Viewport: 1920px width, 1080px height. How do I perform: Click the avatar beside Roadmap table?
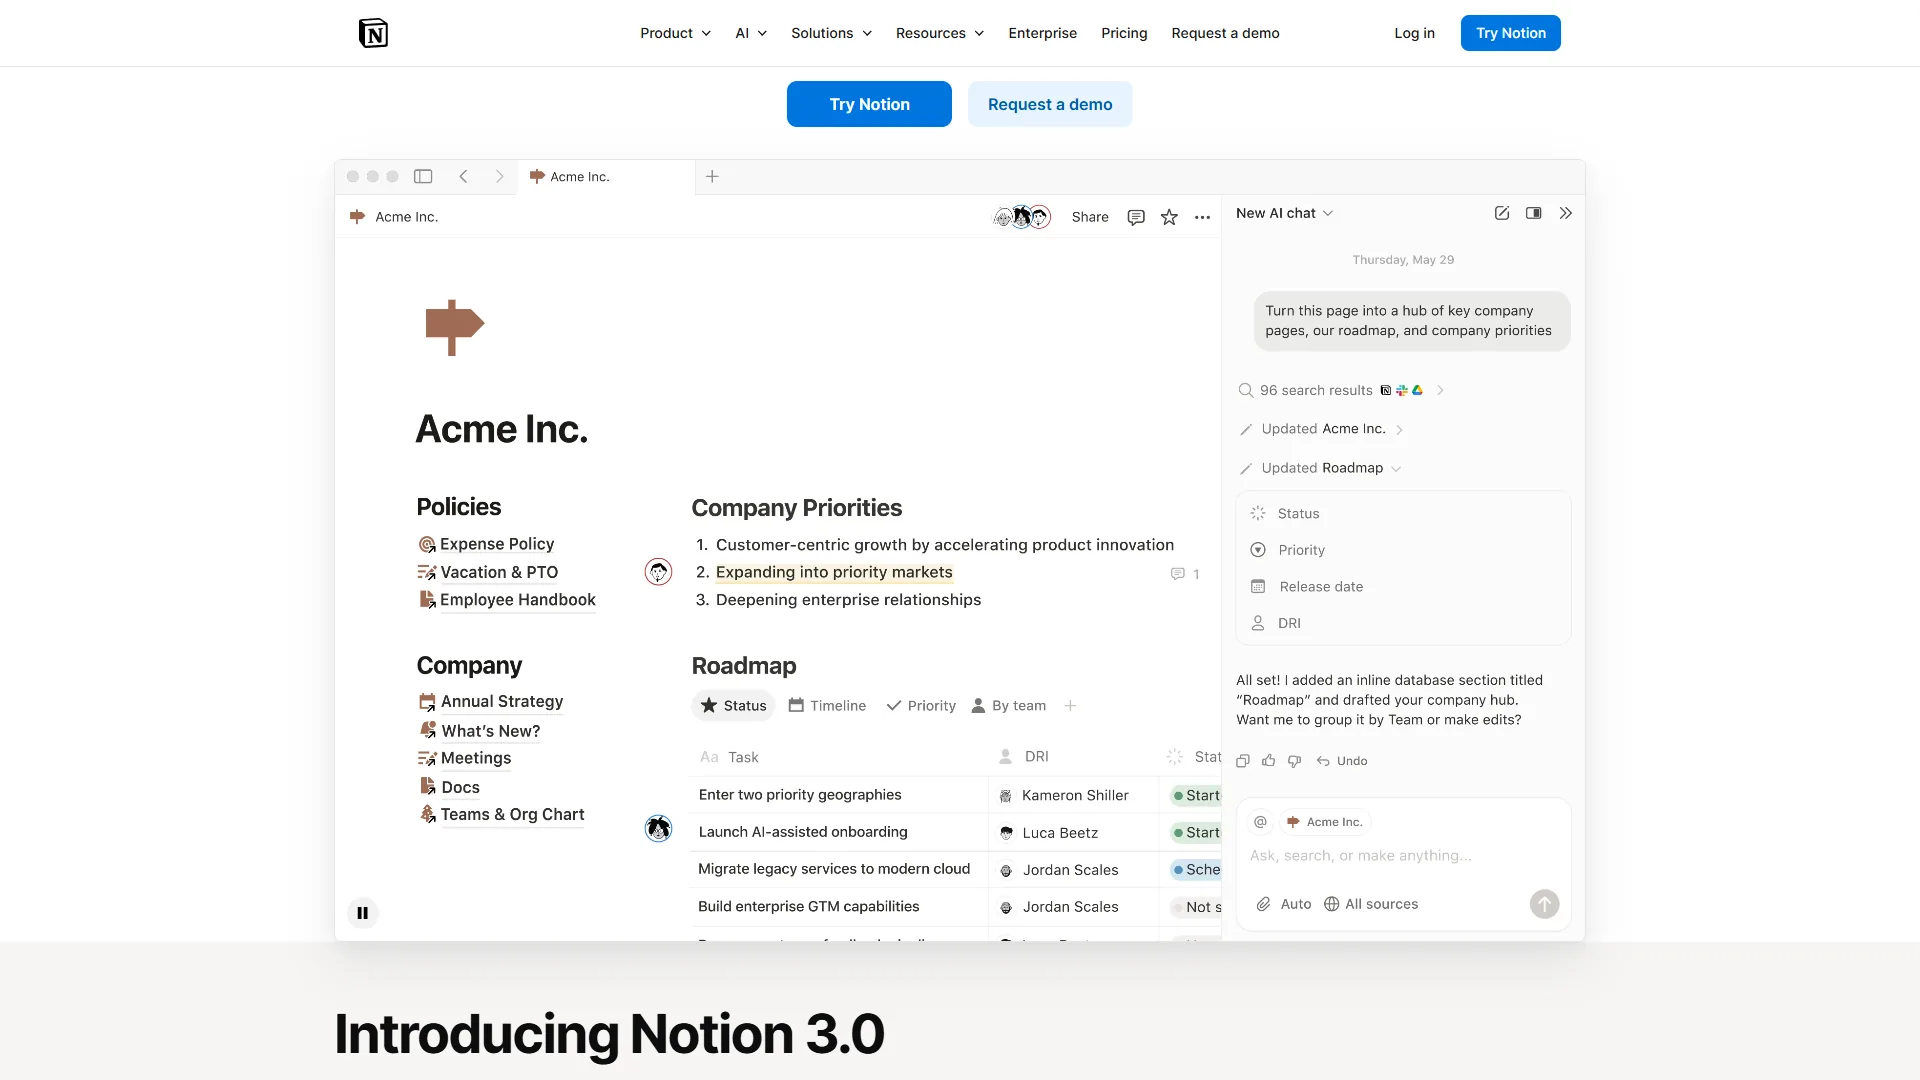(x=658, y=829)
